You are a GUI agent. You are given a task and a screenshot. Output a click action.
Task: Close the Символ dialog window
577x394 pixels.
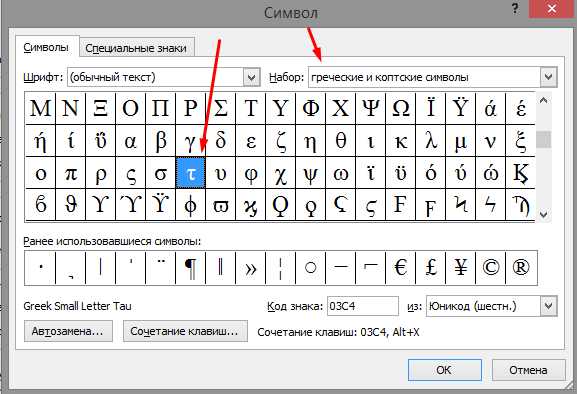pyautogui.click(x=552, y=8)
